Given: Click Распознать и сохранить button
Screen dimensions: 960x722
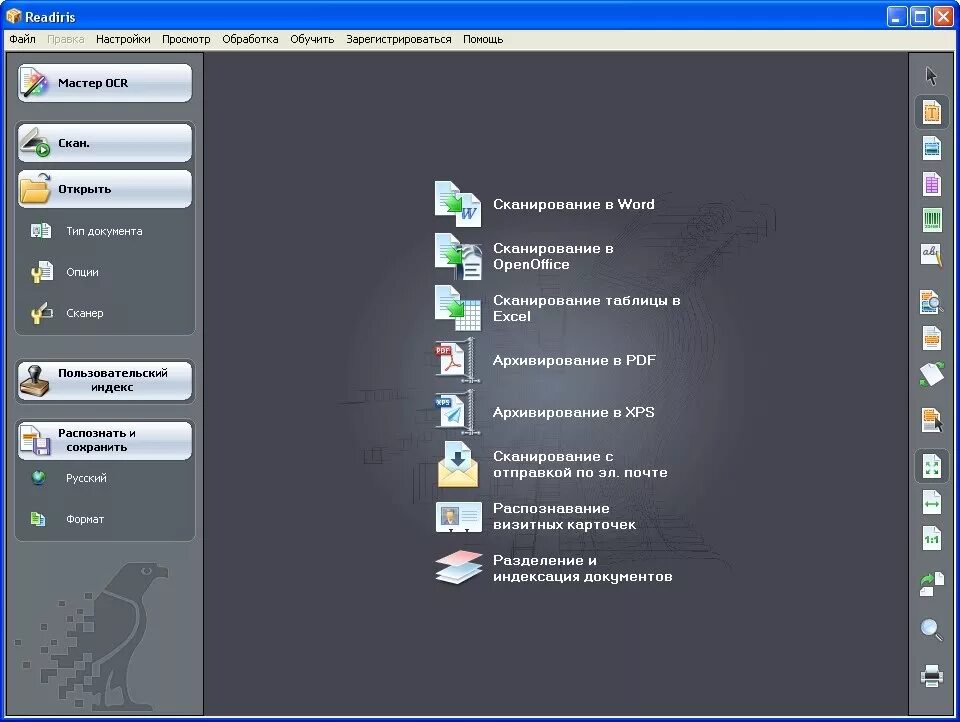Looking at the screenshot, I should [x=105, y=440].
